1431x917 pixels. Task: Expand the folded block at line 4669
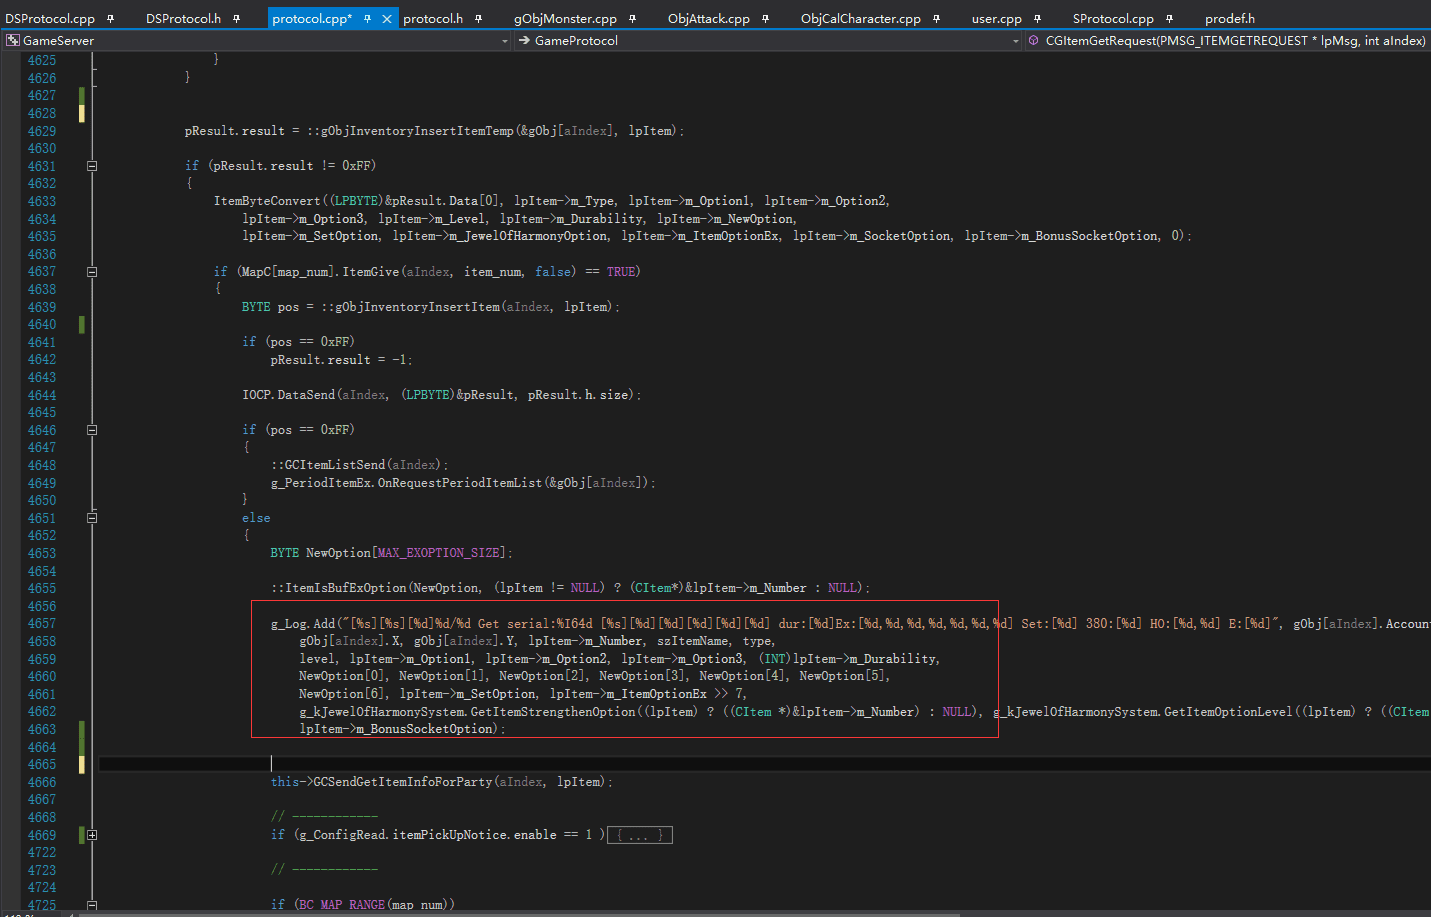(x=92, y=835)
